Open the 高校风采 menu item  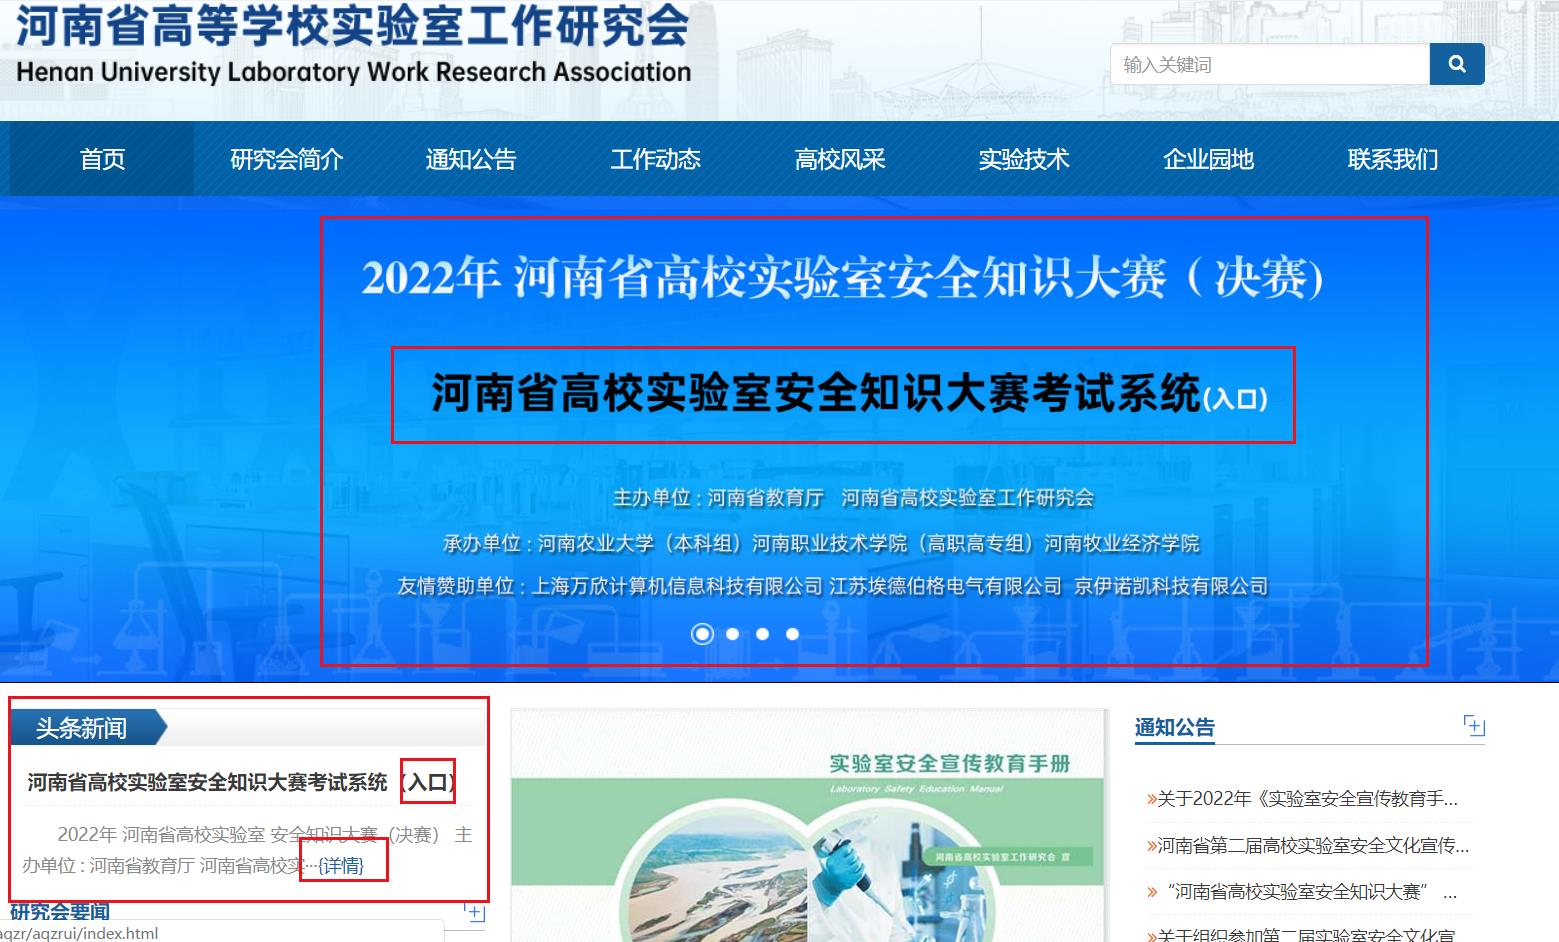[840, 159]
